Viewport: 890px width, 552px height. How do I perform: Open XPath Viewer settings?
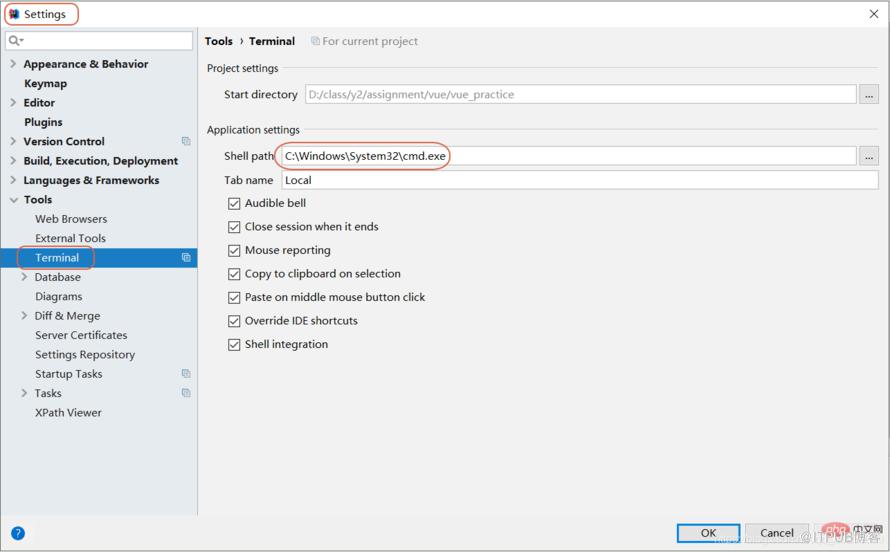[68, 412]
